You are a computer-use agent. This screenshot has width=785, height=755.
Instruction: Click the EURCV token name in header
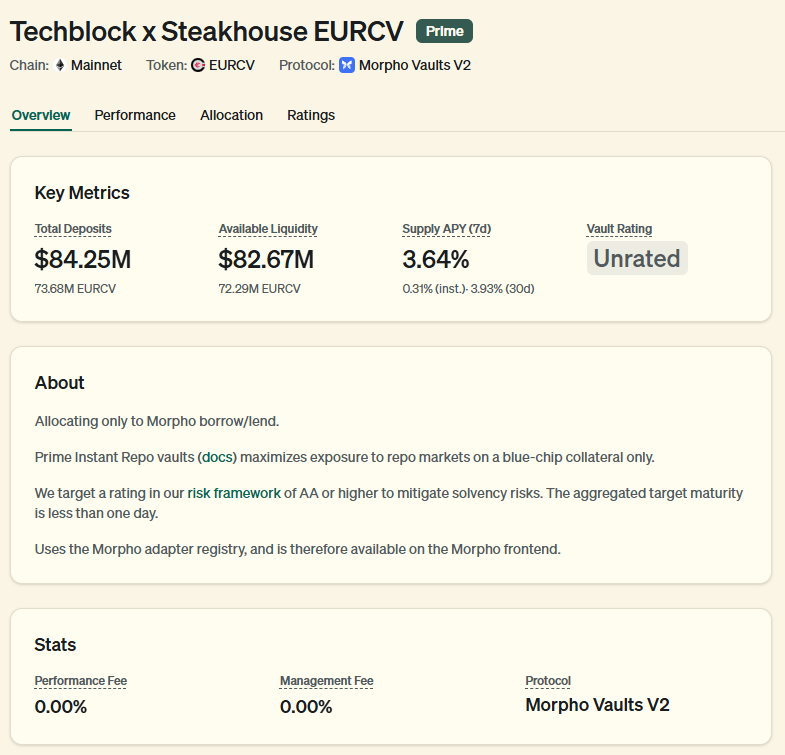(x=232, y=66)
